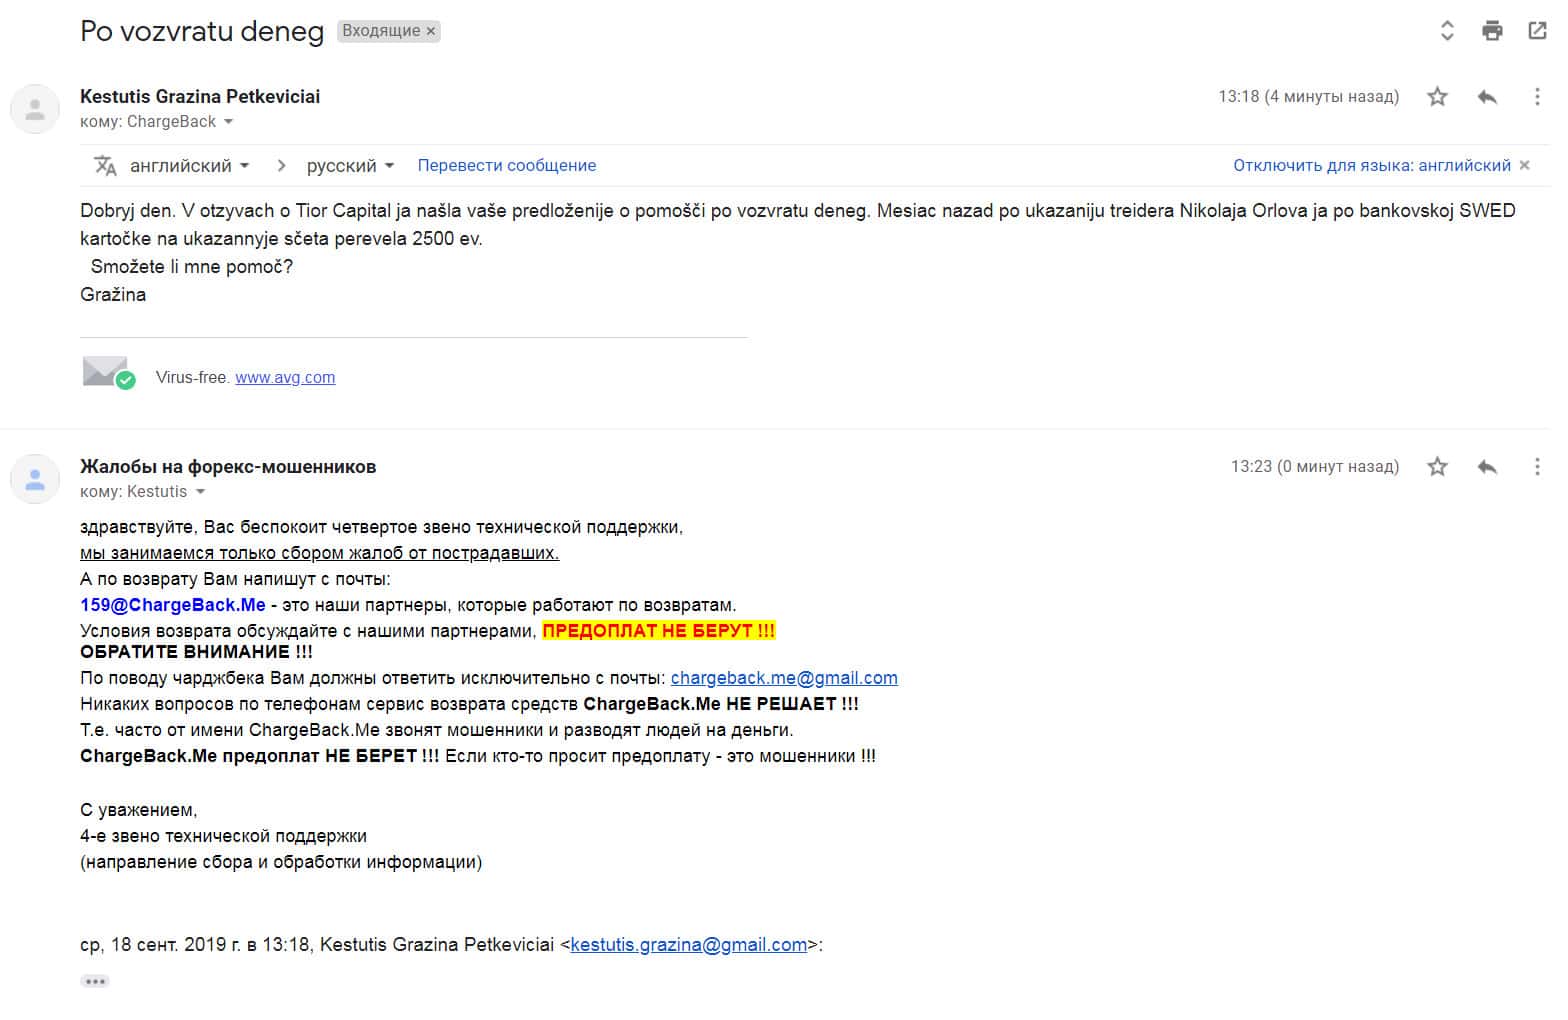The width and height of the screenshot is (1568, 1020).
Task: Star the message from Жалобы на форекс-мошенников
Action: pyautogui.click(x=1437, y=467)
